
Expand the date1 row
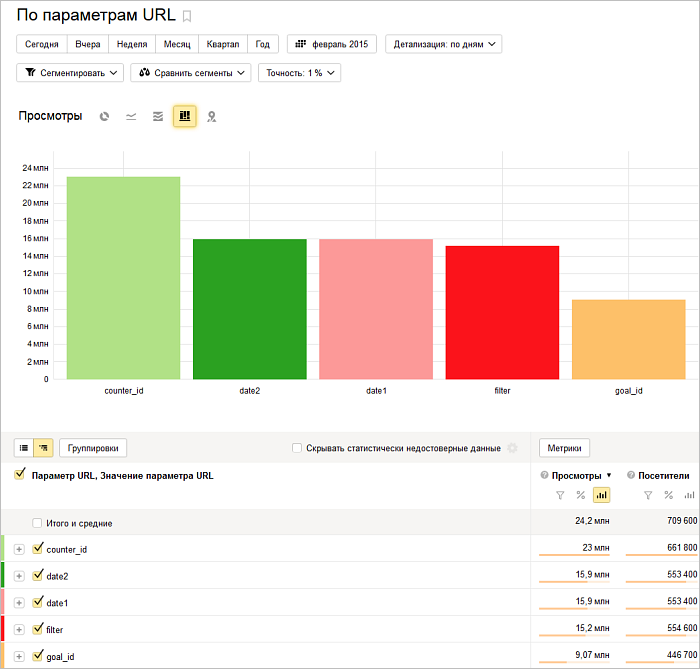19,603
